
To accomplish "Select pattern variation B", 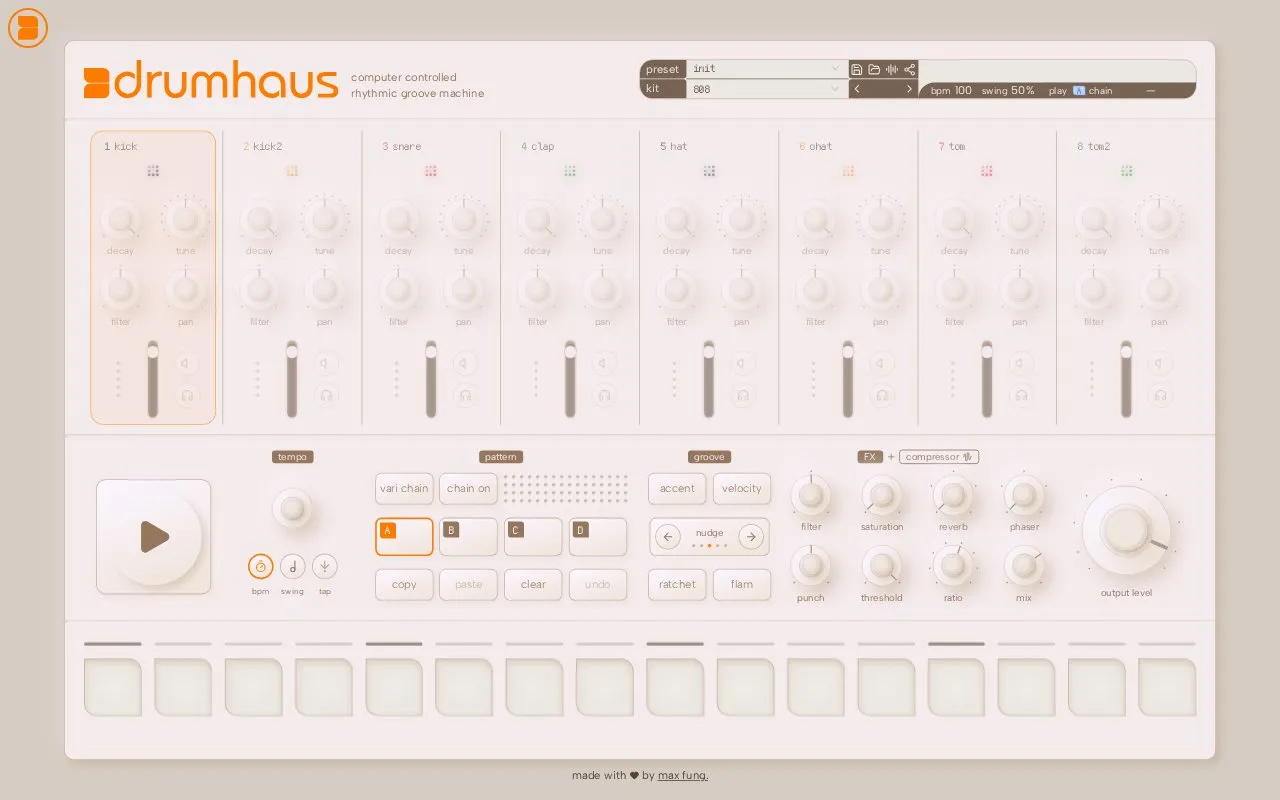I will pyautogui.click(x=468, y=537).
